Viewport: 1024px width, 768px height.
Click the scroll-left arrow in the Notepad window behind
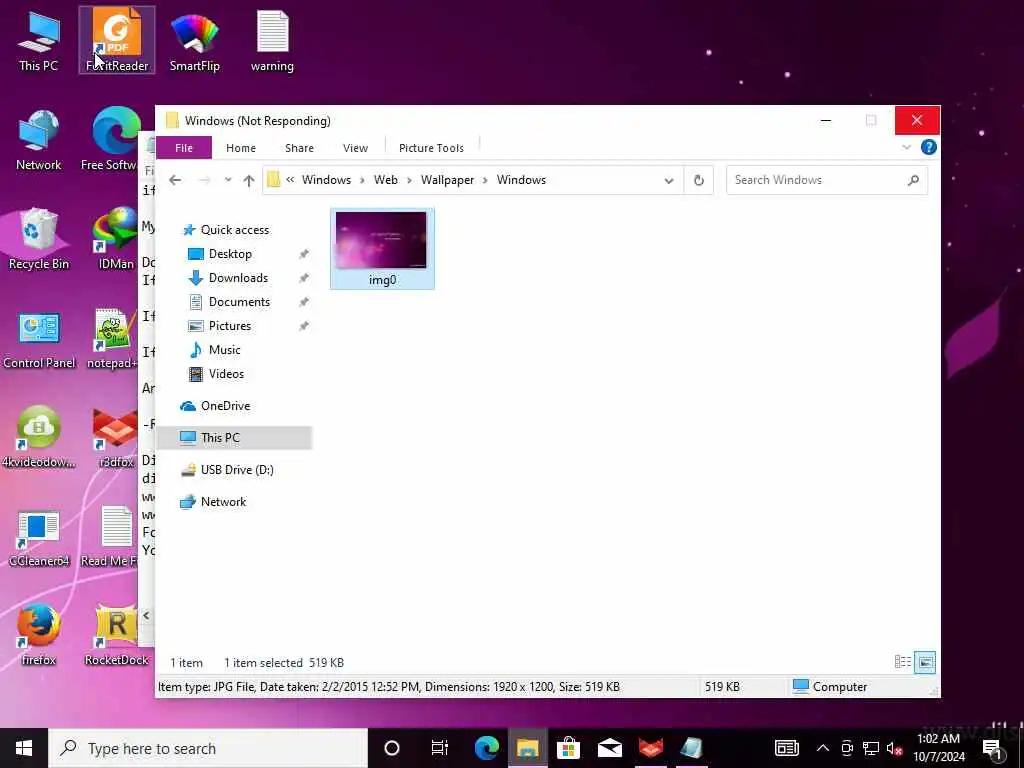click(146, 615)
